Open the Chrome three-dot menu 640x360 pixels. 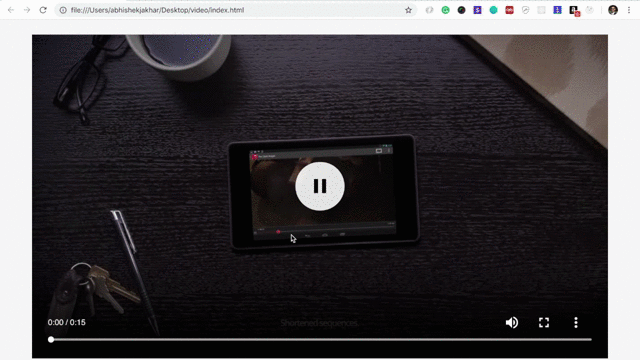(x=629, y=10)
